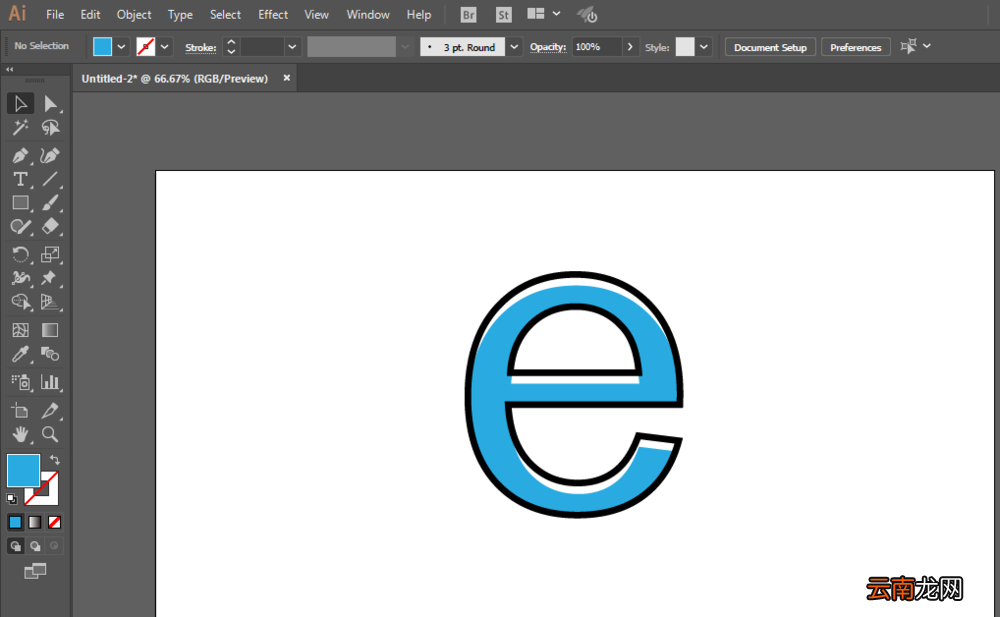Select the Pen tool
Image resolution: width=1000 pixels, height=617 pixels.
coord(20,156)
